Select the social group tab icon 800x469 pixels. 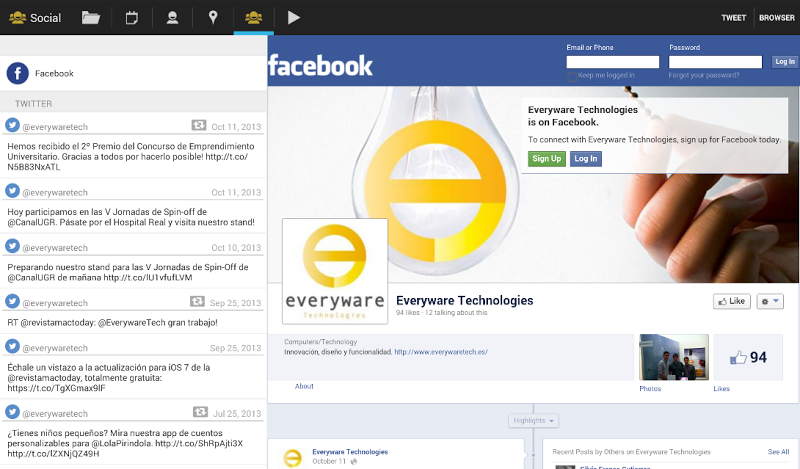[x=254, y=18]
